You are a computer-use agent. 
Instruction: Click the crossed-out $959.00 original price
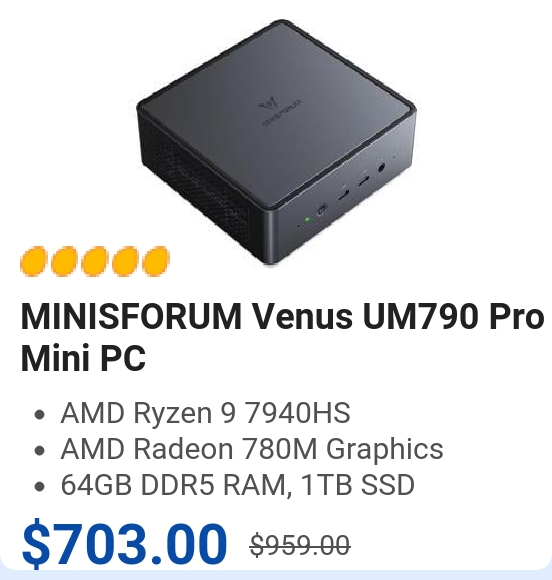(x=300, y=544)
